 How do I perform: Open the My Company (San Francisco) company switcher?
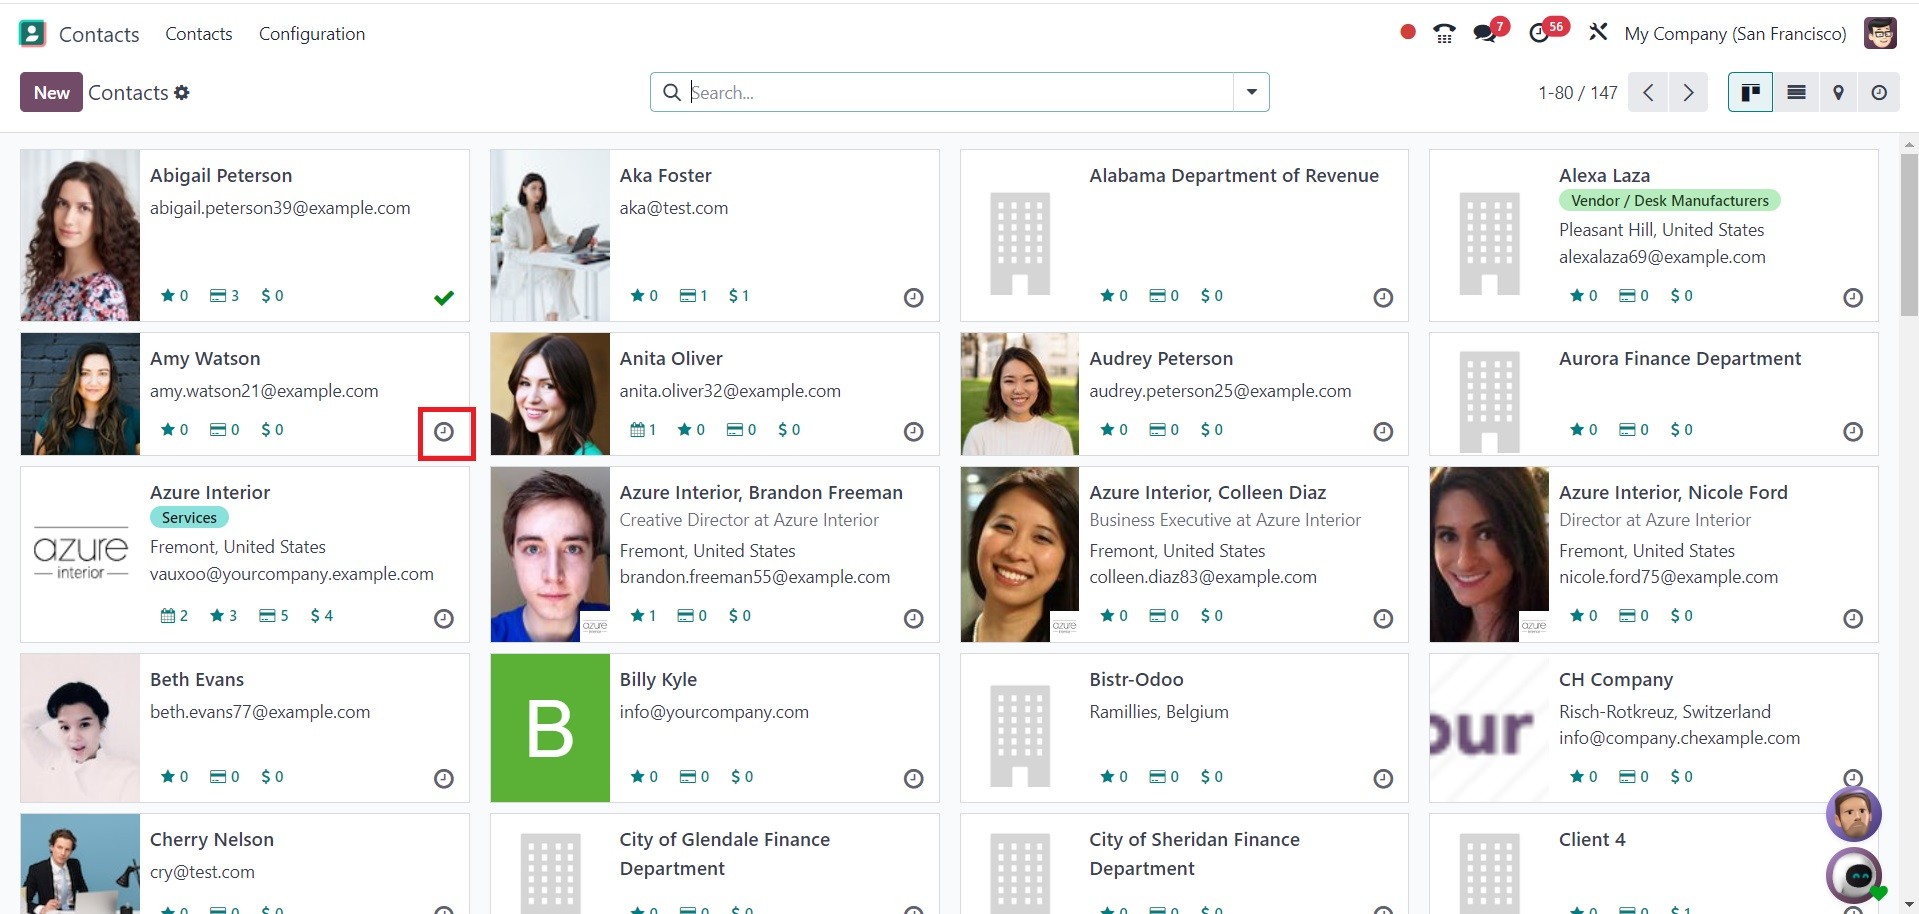tap(1735, 34)
